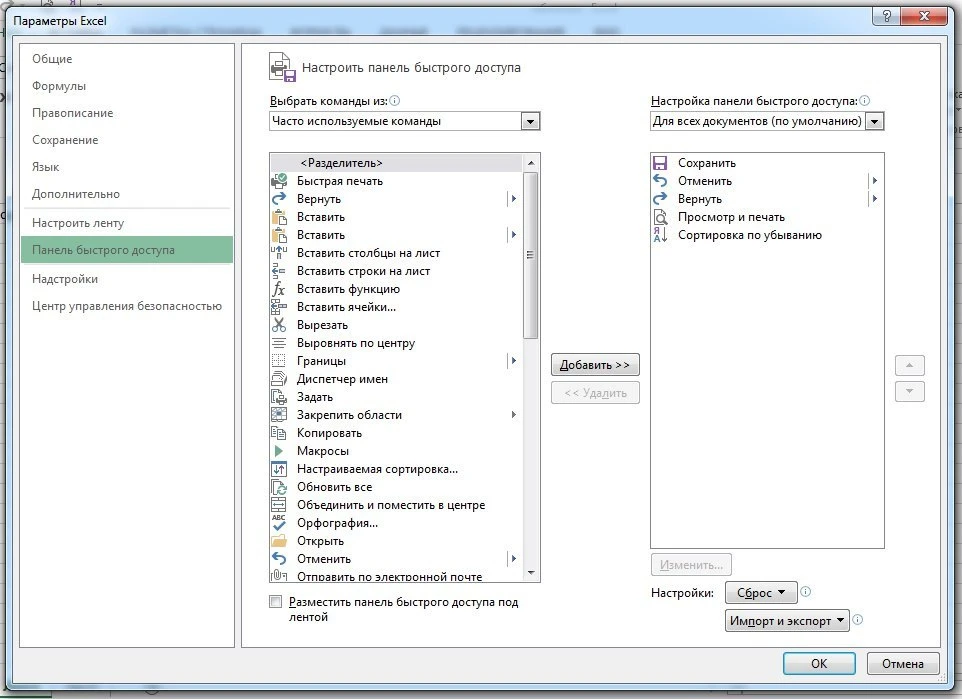
Task: Expand arrow of Отменить in right list
Action: point(874,180)
